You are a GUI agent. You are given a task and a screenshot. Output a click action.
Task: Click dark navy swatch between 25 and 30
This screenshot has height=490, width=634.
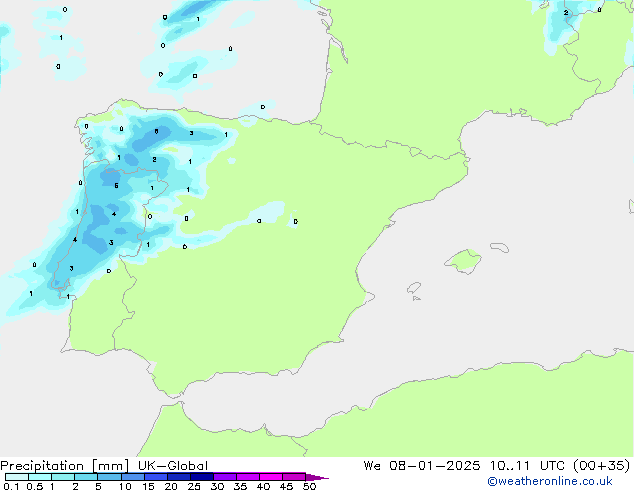tap(201, 477)
